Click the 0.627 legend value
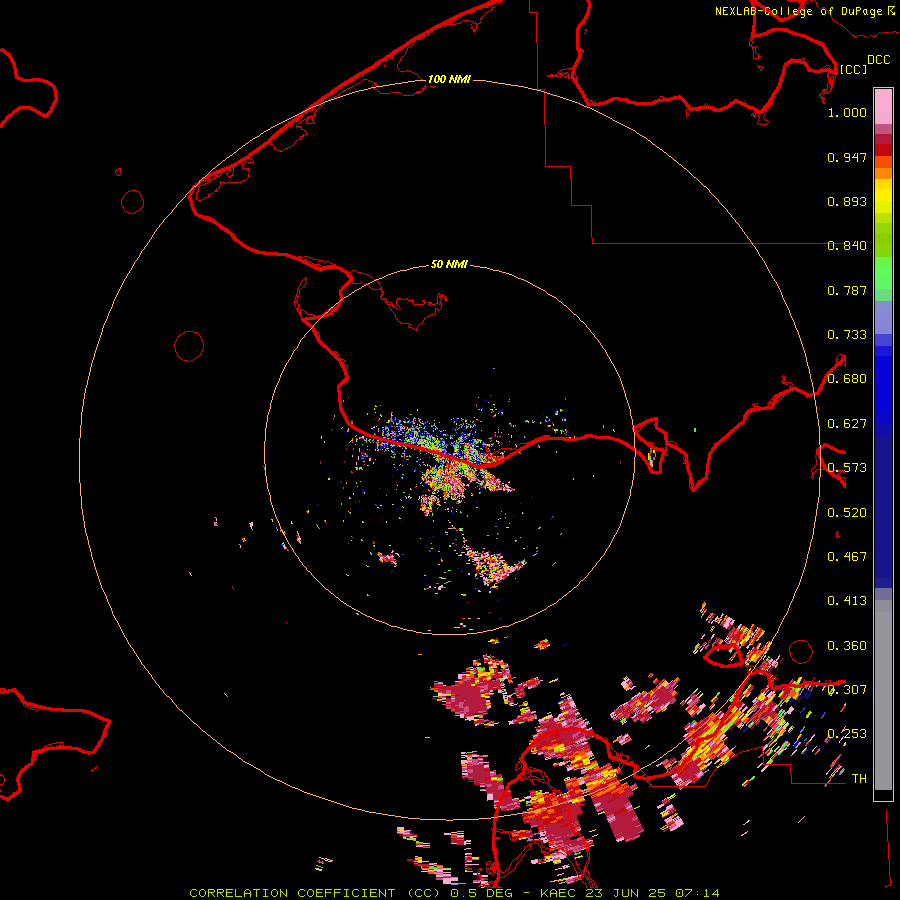Image resolution: width=900 pixels, height=900 pixels. click(x=847, y=424)
